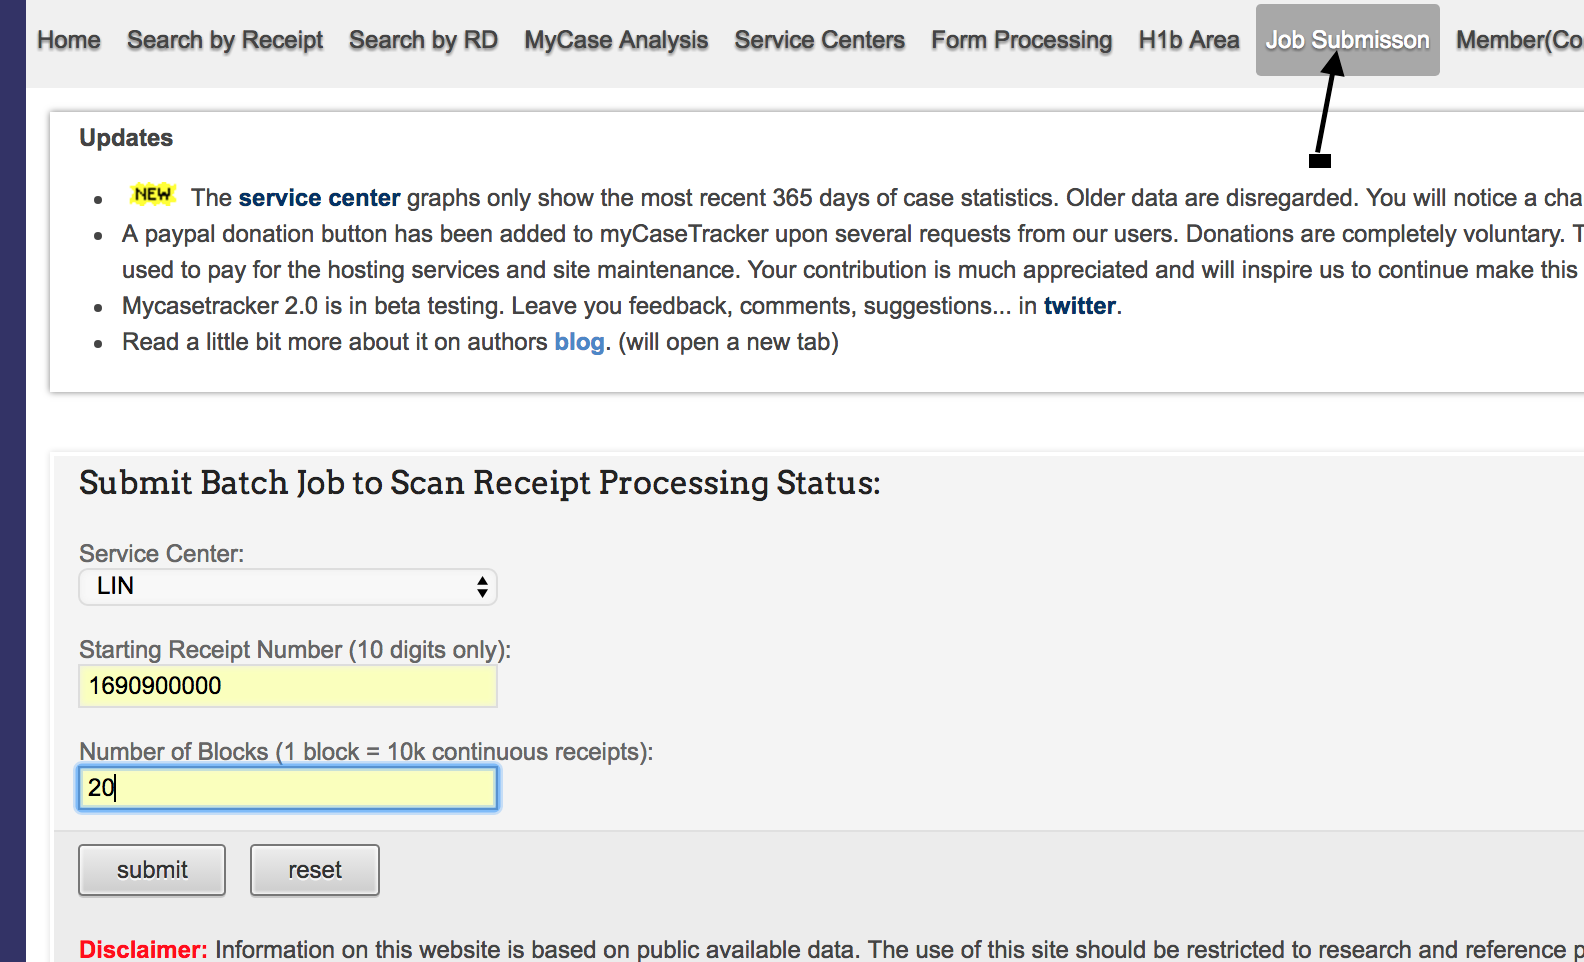Open the authors blog link
The image size is (1584, 962).
point(579,342)
